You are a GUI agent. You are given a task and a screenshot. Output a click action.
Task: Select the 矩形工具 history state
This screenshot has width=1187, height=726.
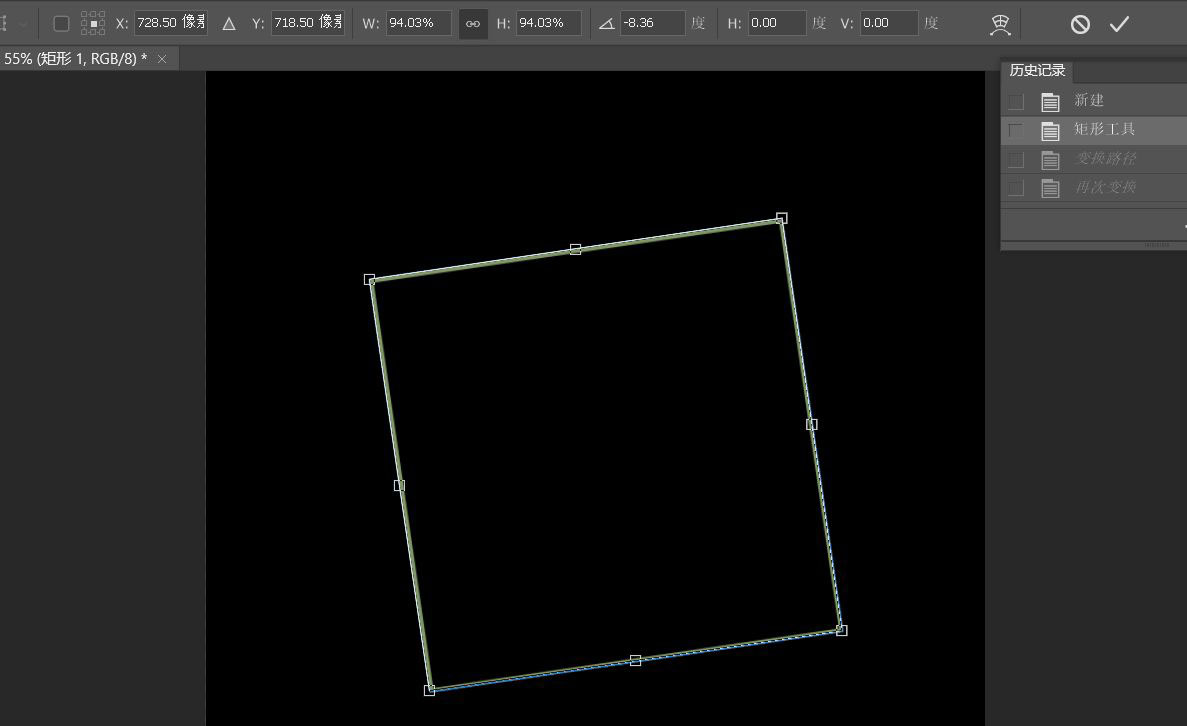click(x=1094, y=130)
